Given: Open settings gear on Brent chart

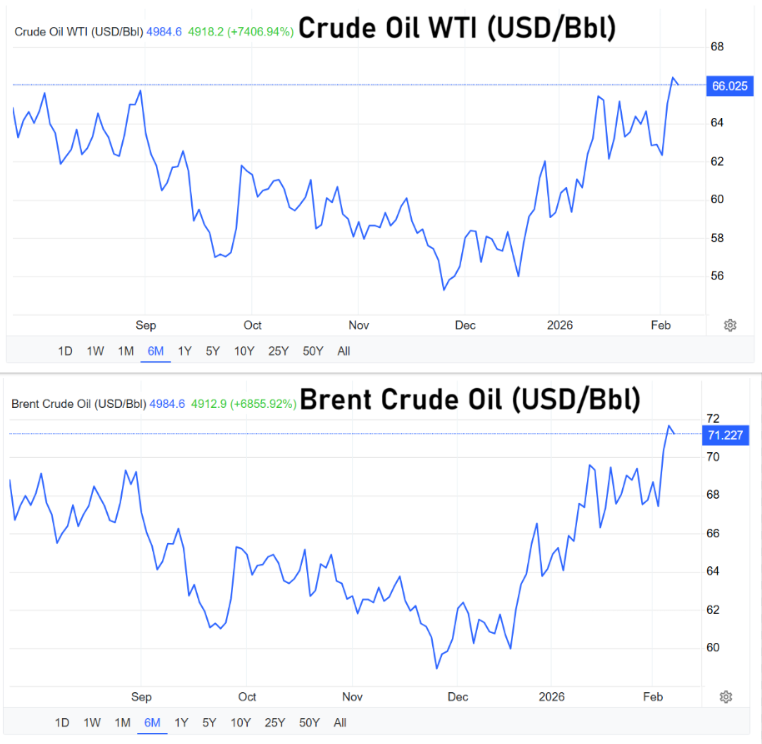Looking at the screenshot, I should click(726, 696).
